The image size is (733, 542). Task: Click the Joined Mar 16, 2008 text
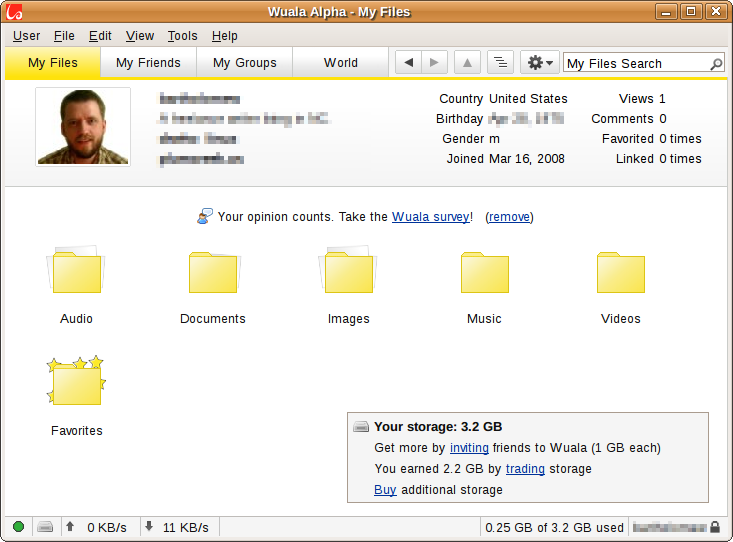(505, 159)
